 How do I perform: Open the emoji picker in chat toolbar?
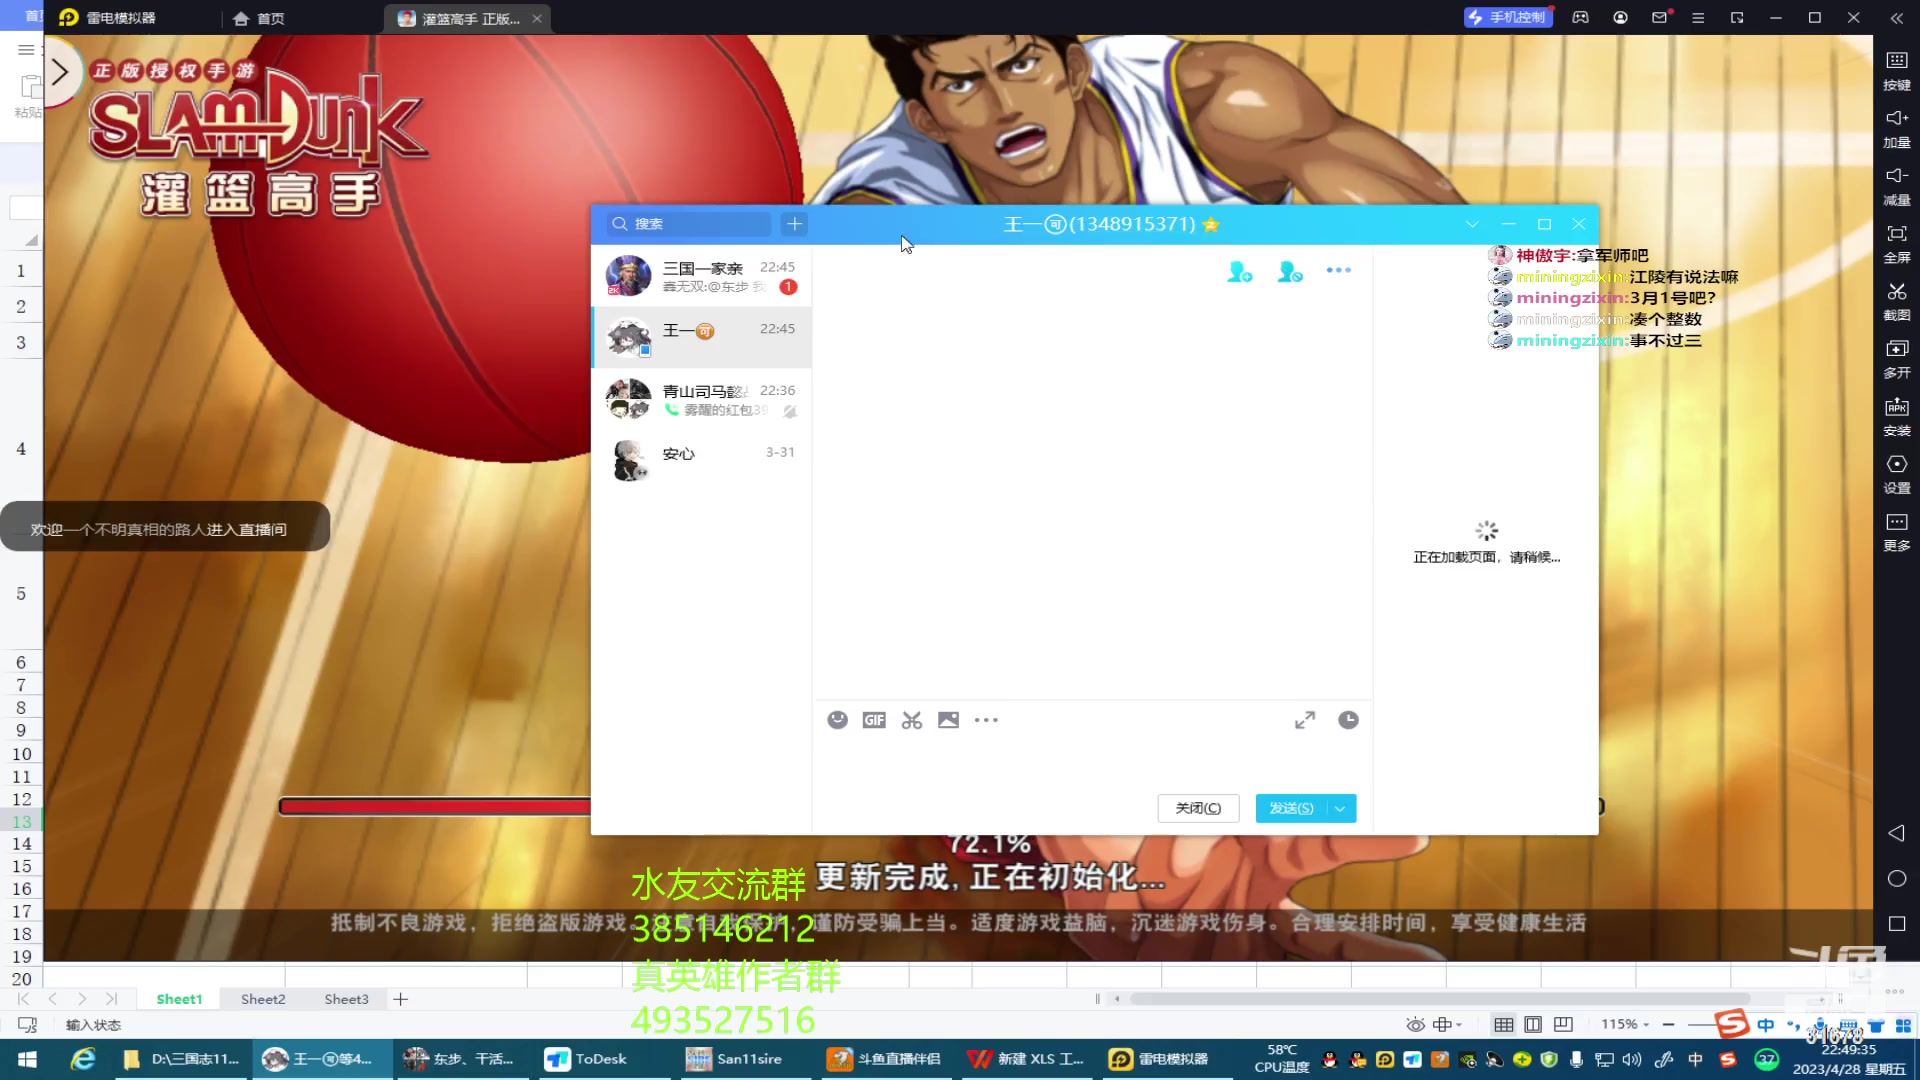838,720
